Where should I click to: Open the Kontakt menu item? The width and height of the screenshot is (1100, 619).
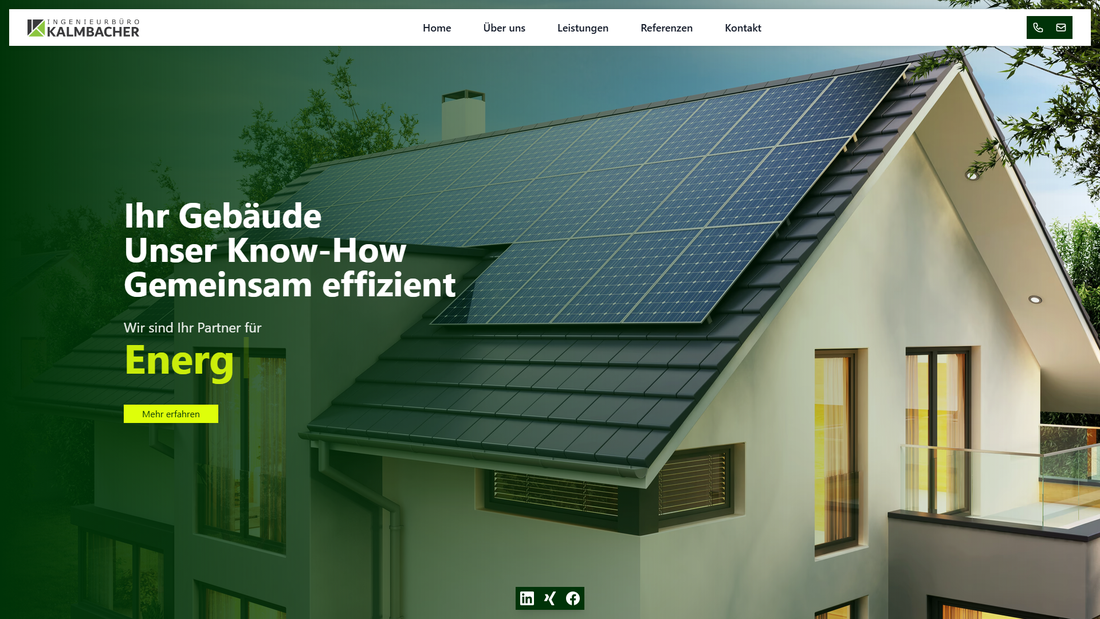point(743,28)
